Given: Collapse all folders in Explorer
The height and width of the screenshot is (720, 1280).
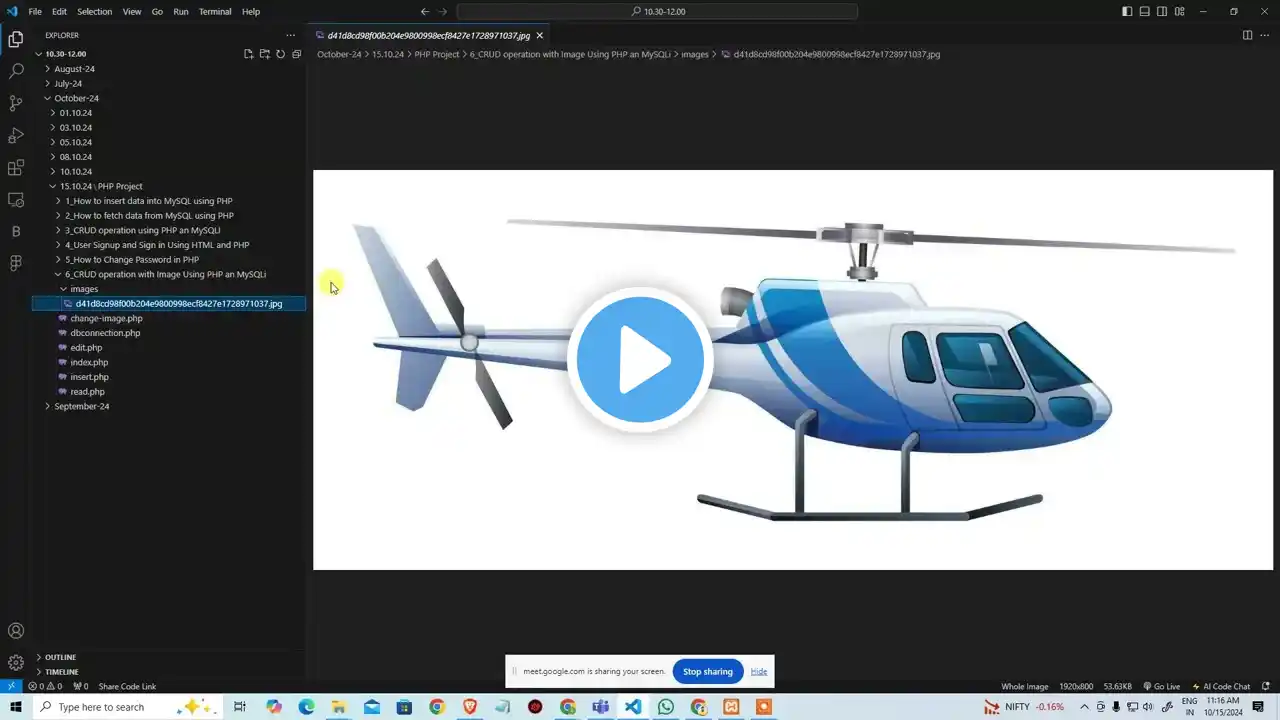Looking at the screenshot, I should point(296,54).
